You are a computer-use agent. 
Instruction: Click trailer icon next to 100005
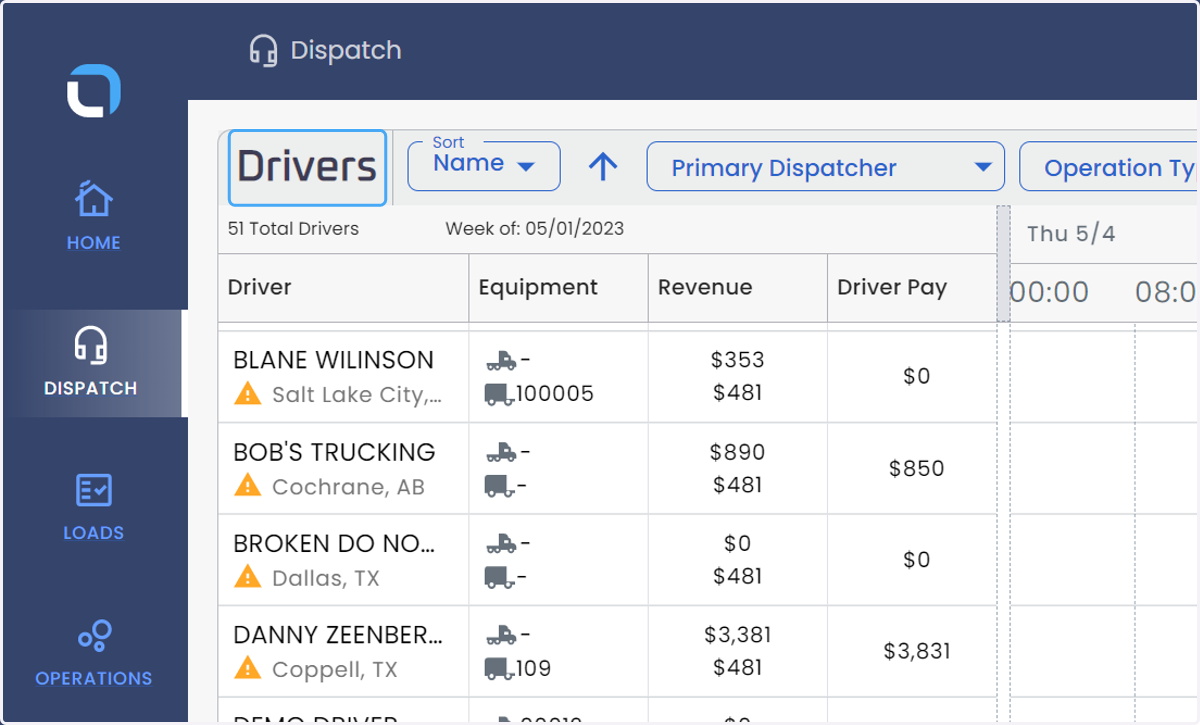(x=499, y=394)
